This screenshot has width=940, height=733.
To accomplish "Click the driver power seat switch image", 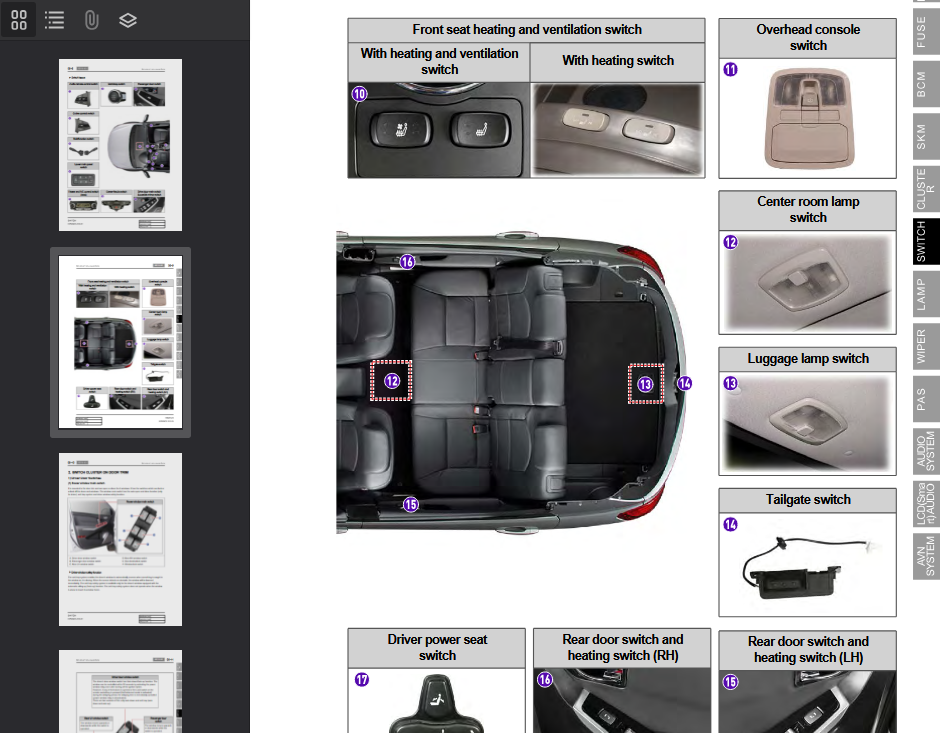I will (437, 703).
